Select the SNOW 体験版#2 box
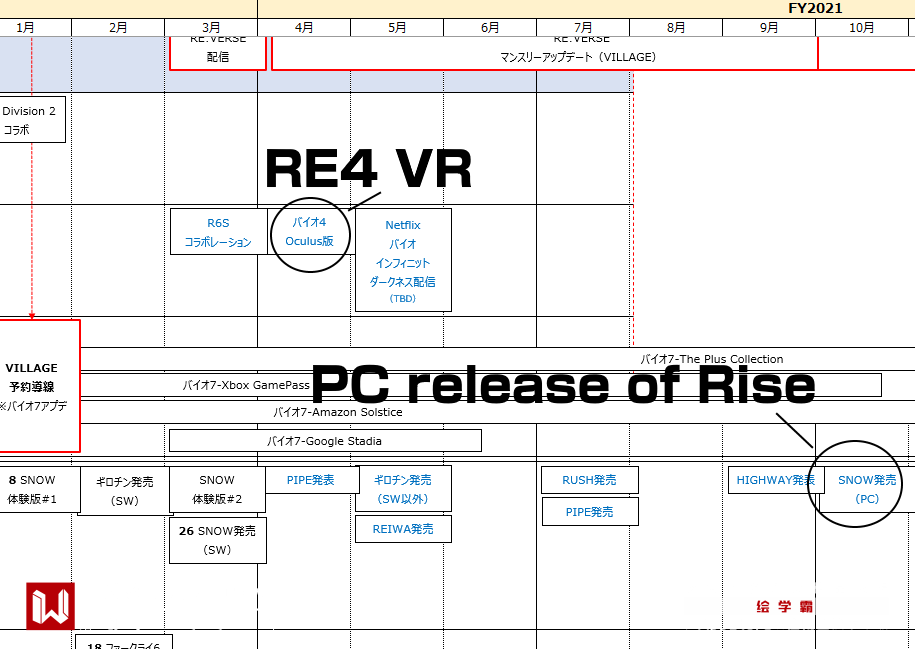 click(217, 489)
